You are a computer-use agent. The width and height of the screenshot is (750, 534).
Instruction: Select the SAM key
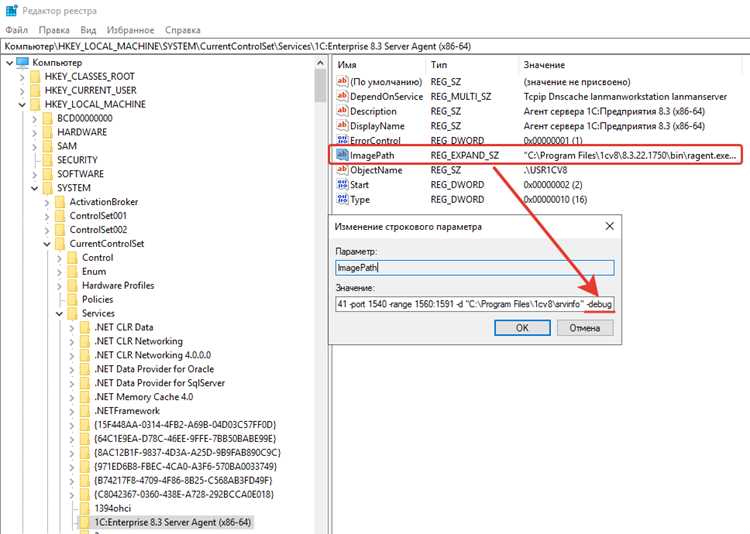(66, 146)
